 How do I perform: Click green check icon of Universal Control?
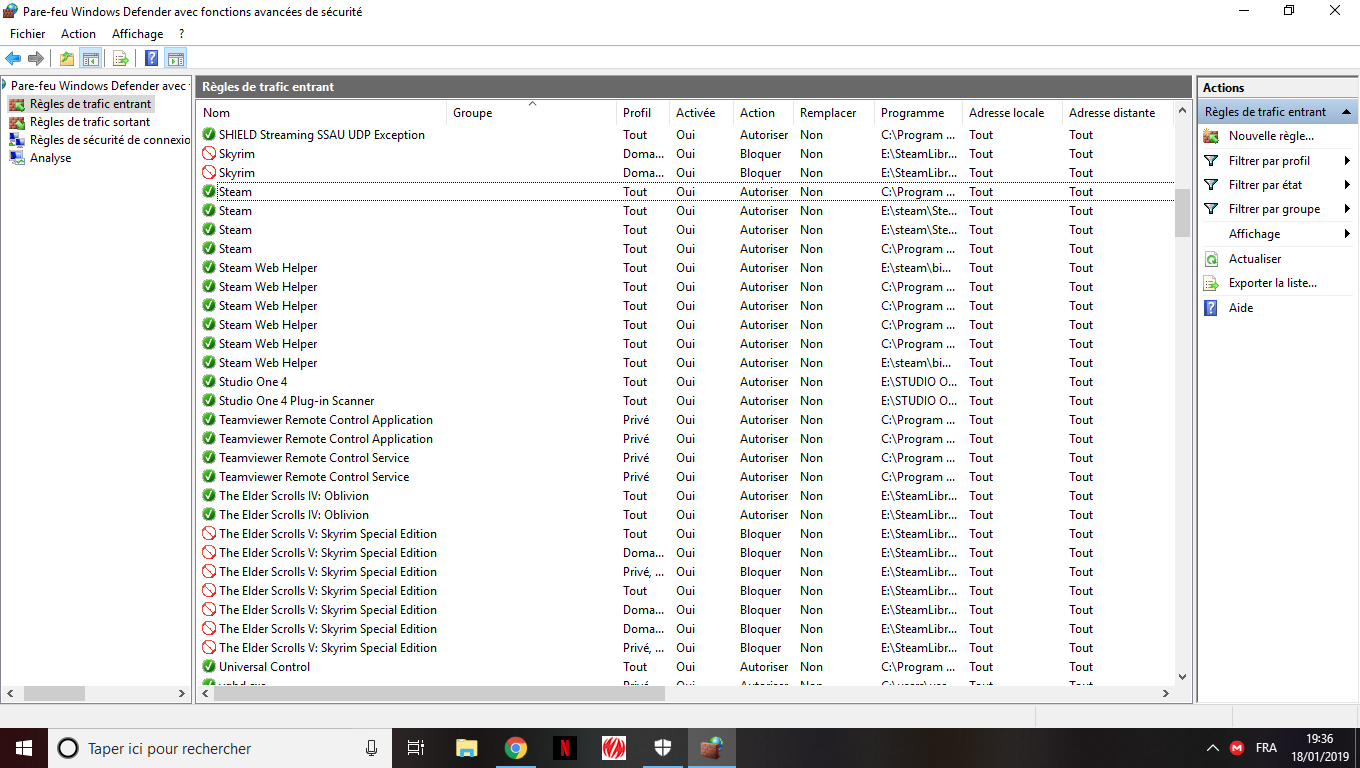pos(209,667)
